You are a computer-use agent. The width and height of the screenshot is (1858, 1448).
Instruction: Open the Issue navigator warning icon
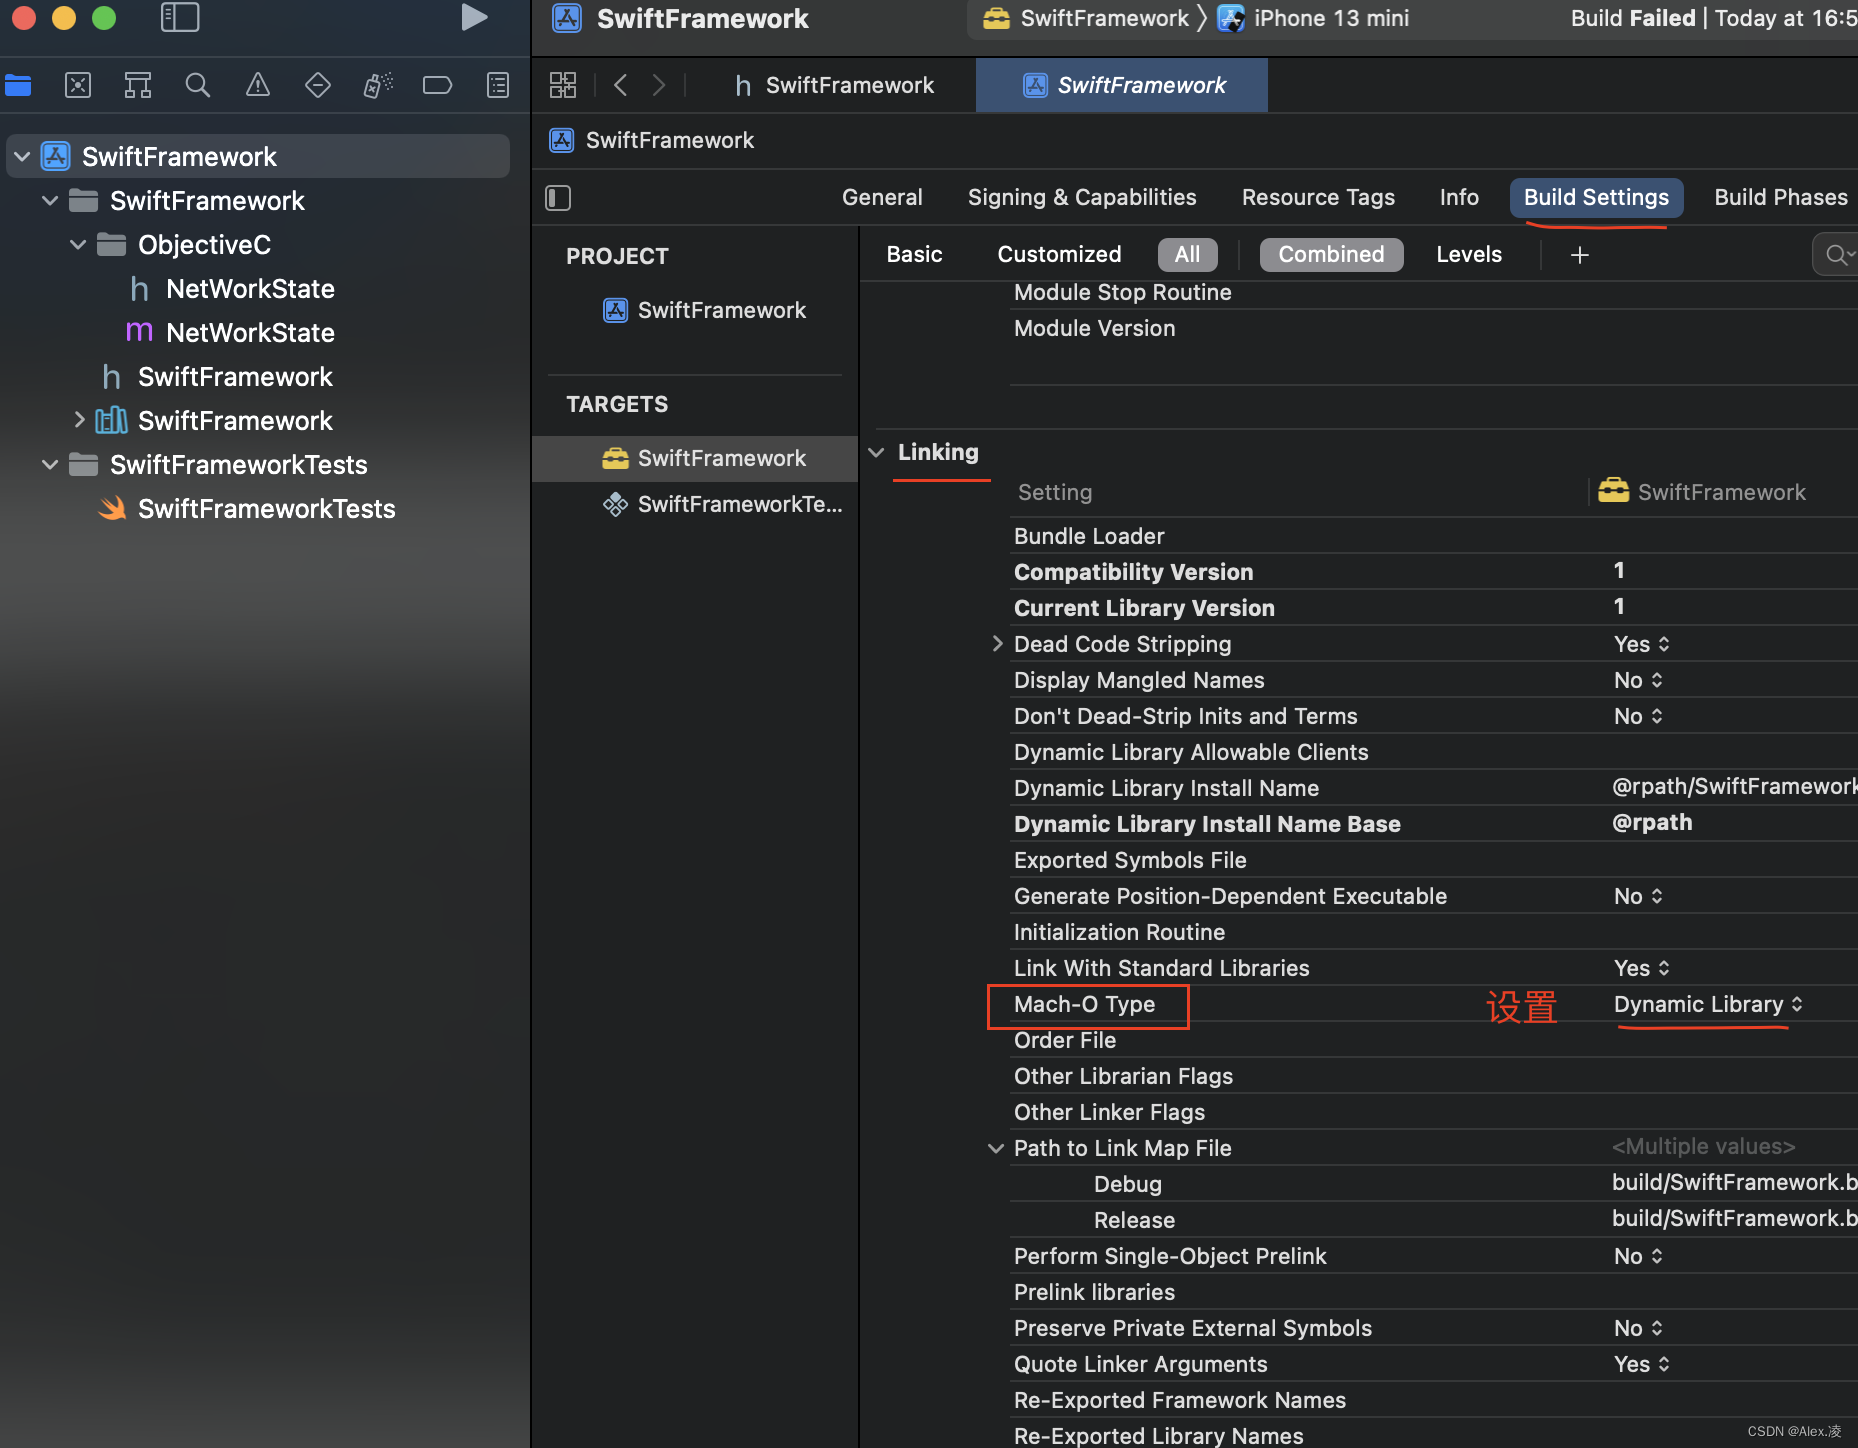tap(258, 86)
